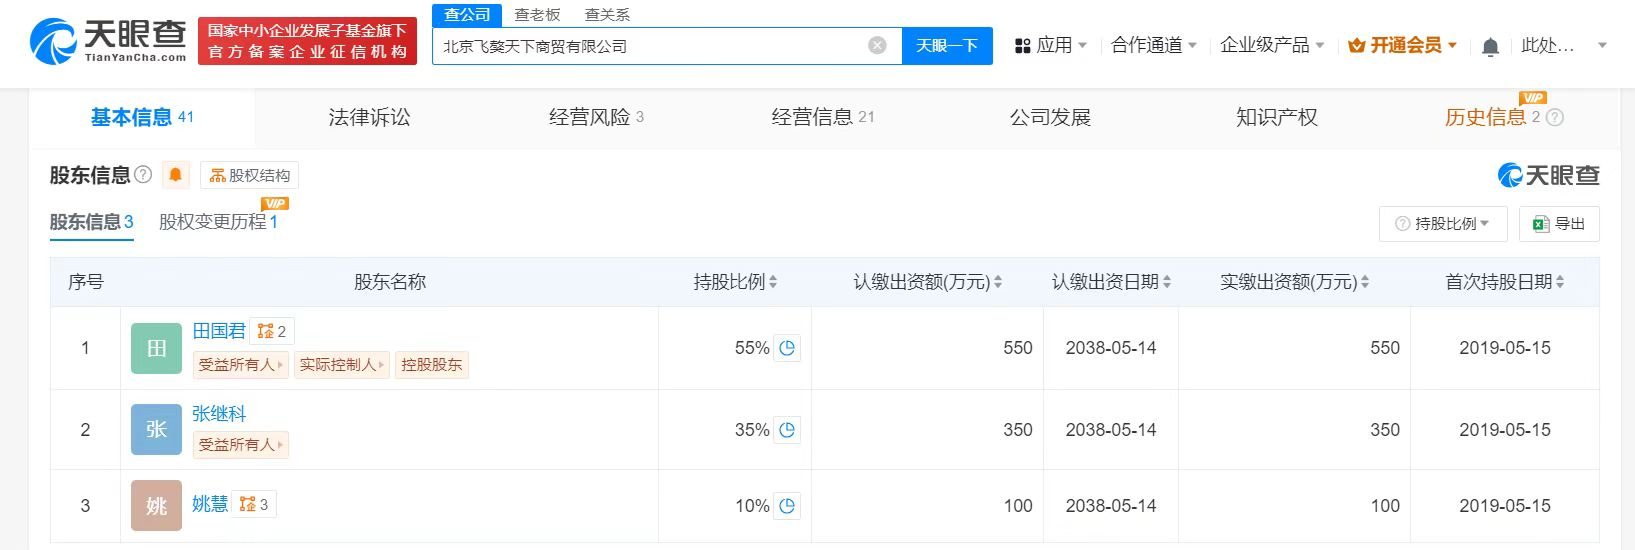Clear the search box with the X icon
Screen dimensions: 1635x550
point(877,45)
